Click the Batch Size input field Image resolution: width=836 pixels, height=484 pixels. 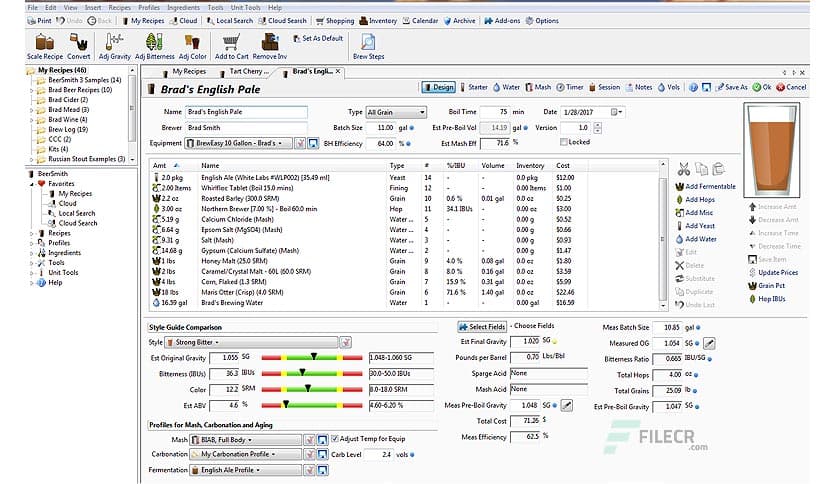click(x=381, y=128)
